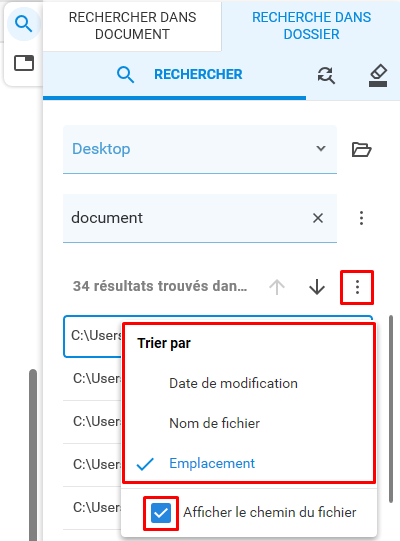Screen dimensions: 400x541
Task: Click the search-and-replace refresh icon
Action: click(x=326, y=75)
